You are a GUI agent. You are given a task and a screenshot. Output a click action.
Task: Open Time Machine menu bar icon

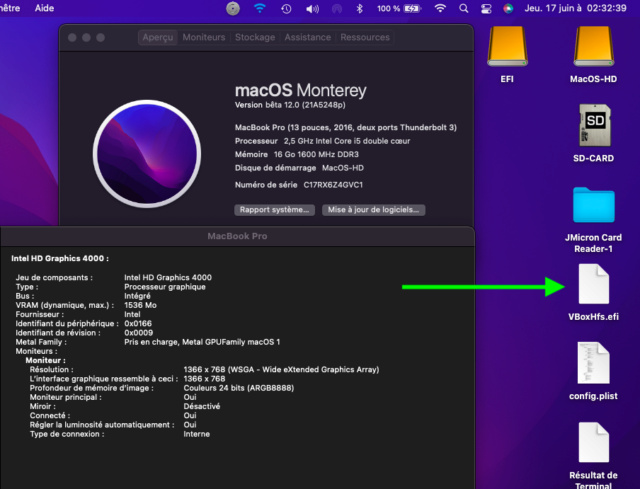click(x=286, y=9)
